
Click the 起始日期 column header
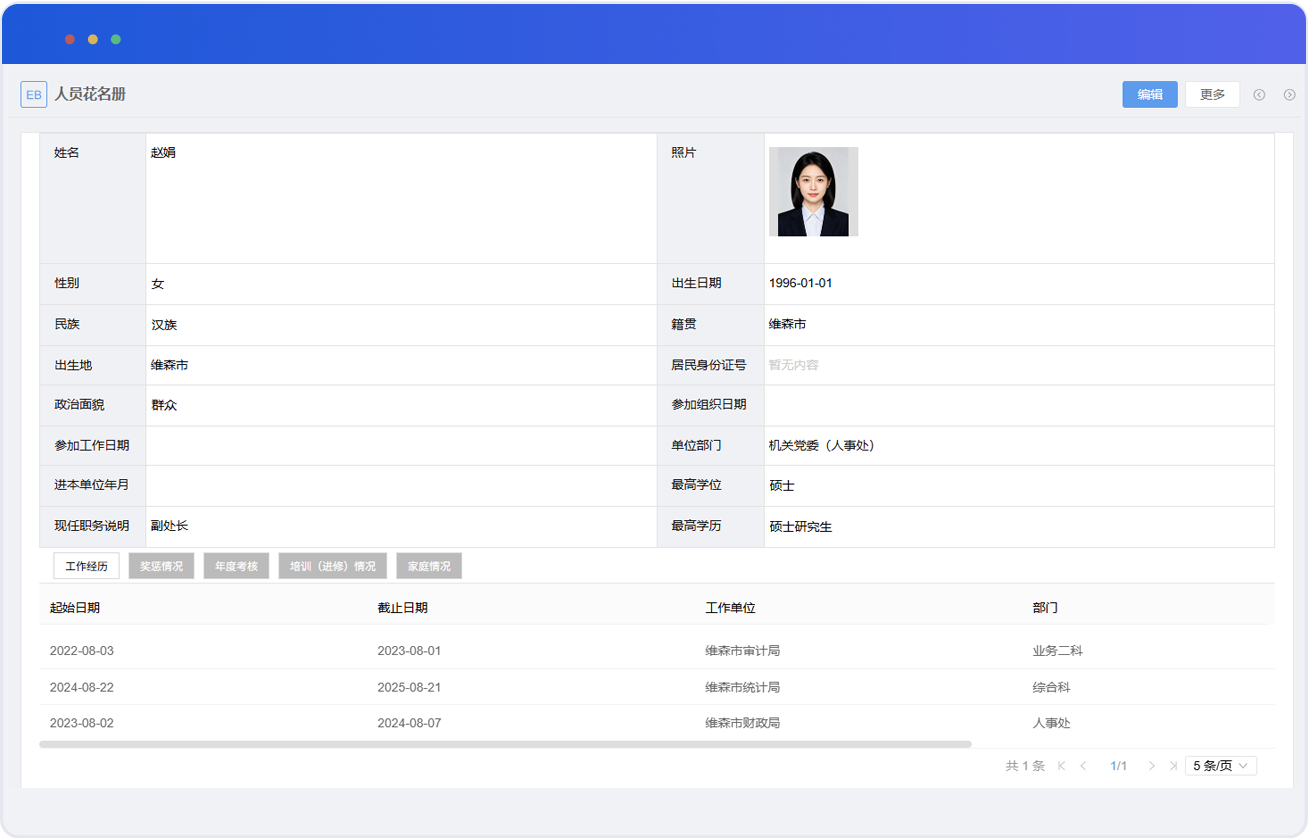[x=75, y=608]
